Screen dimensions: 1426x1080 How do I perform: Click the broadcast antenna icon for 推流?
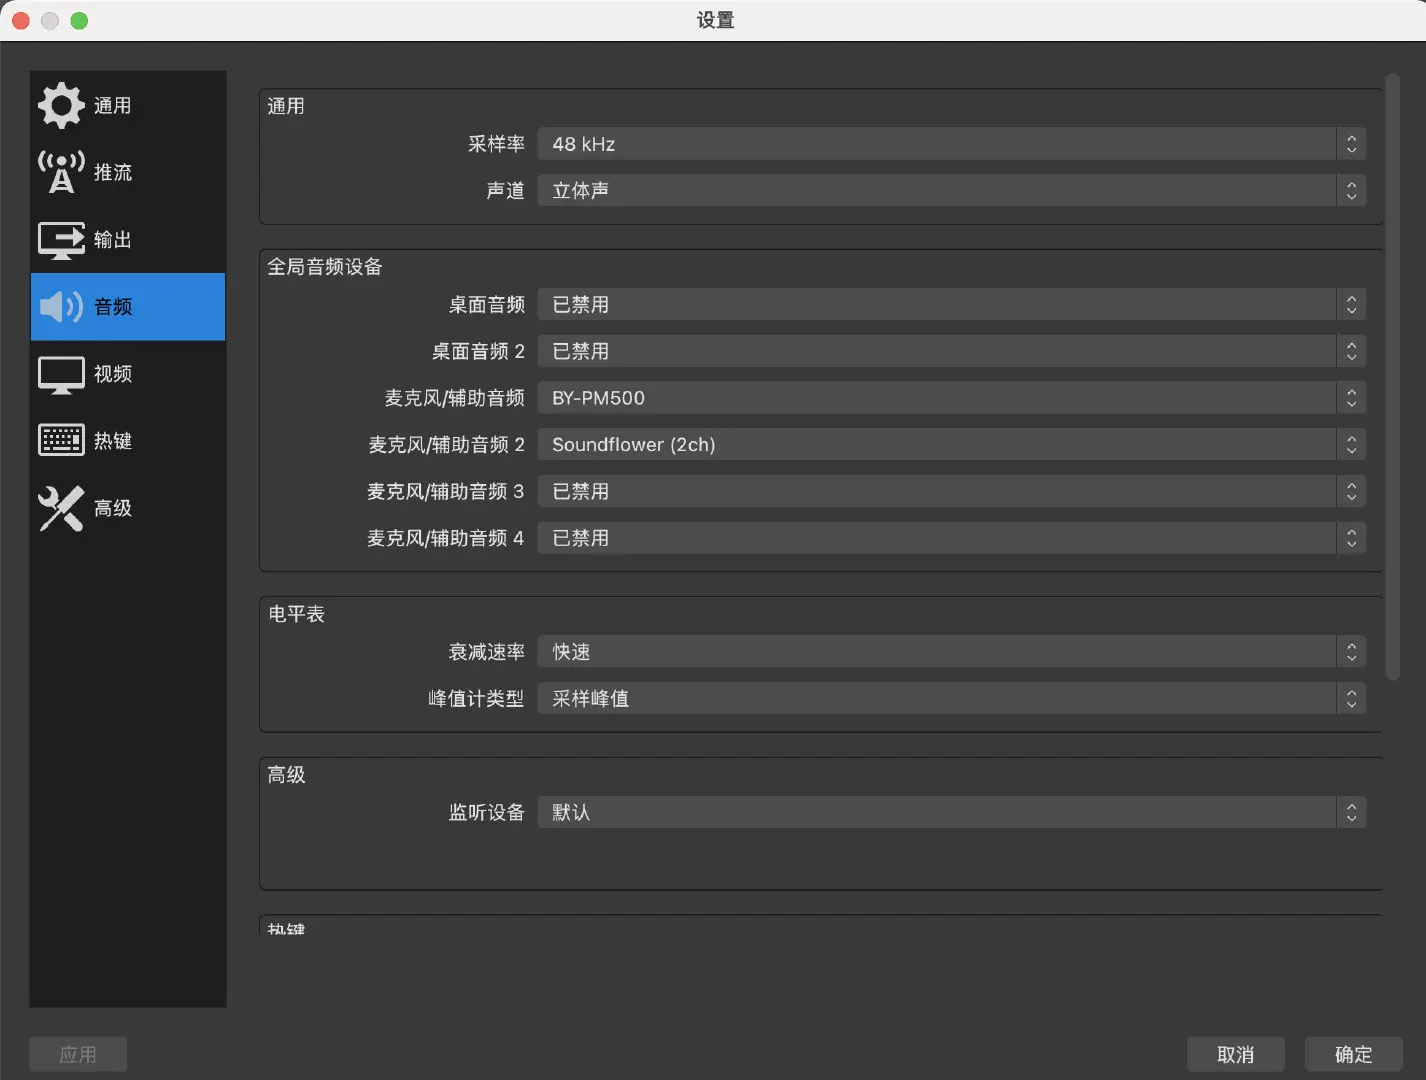tap(61, 172)
